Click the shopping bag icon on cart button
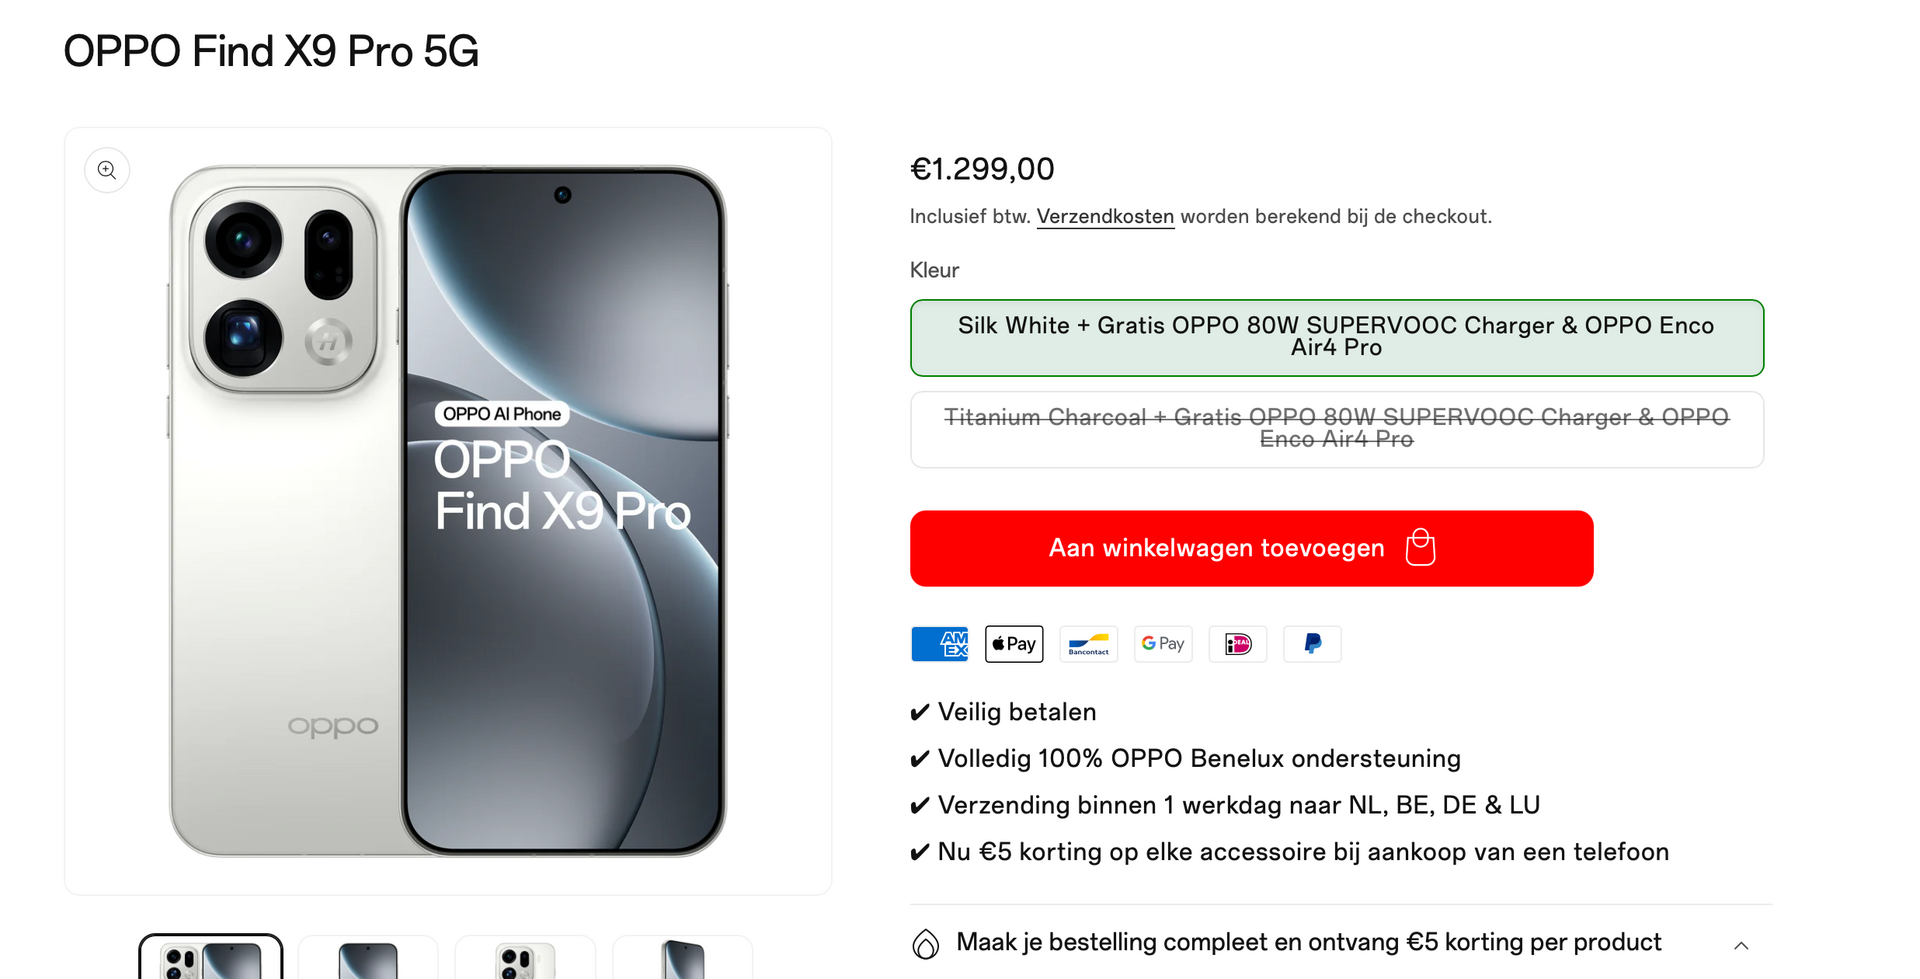This screenshot has width=1920, height=979. (x=1420, y=547)
